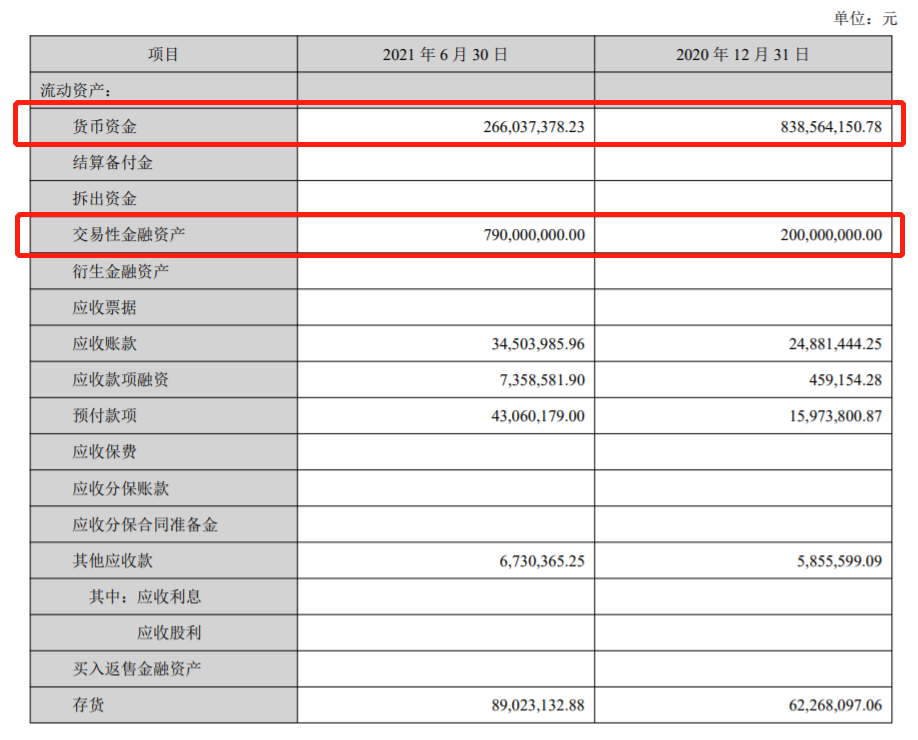Click the 其他应收款 row label
918x740 pixels.
tap(112, 560)
